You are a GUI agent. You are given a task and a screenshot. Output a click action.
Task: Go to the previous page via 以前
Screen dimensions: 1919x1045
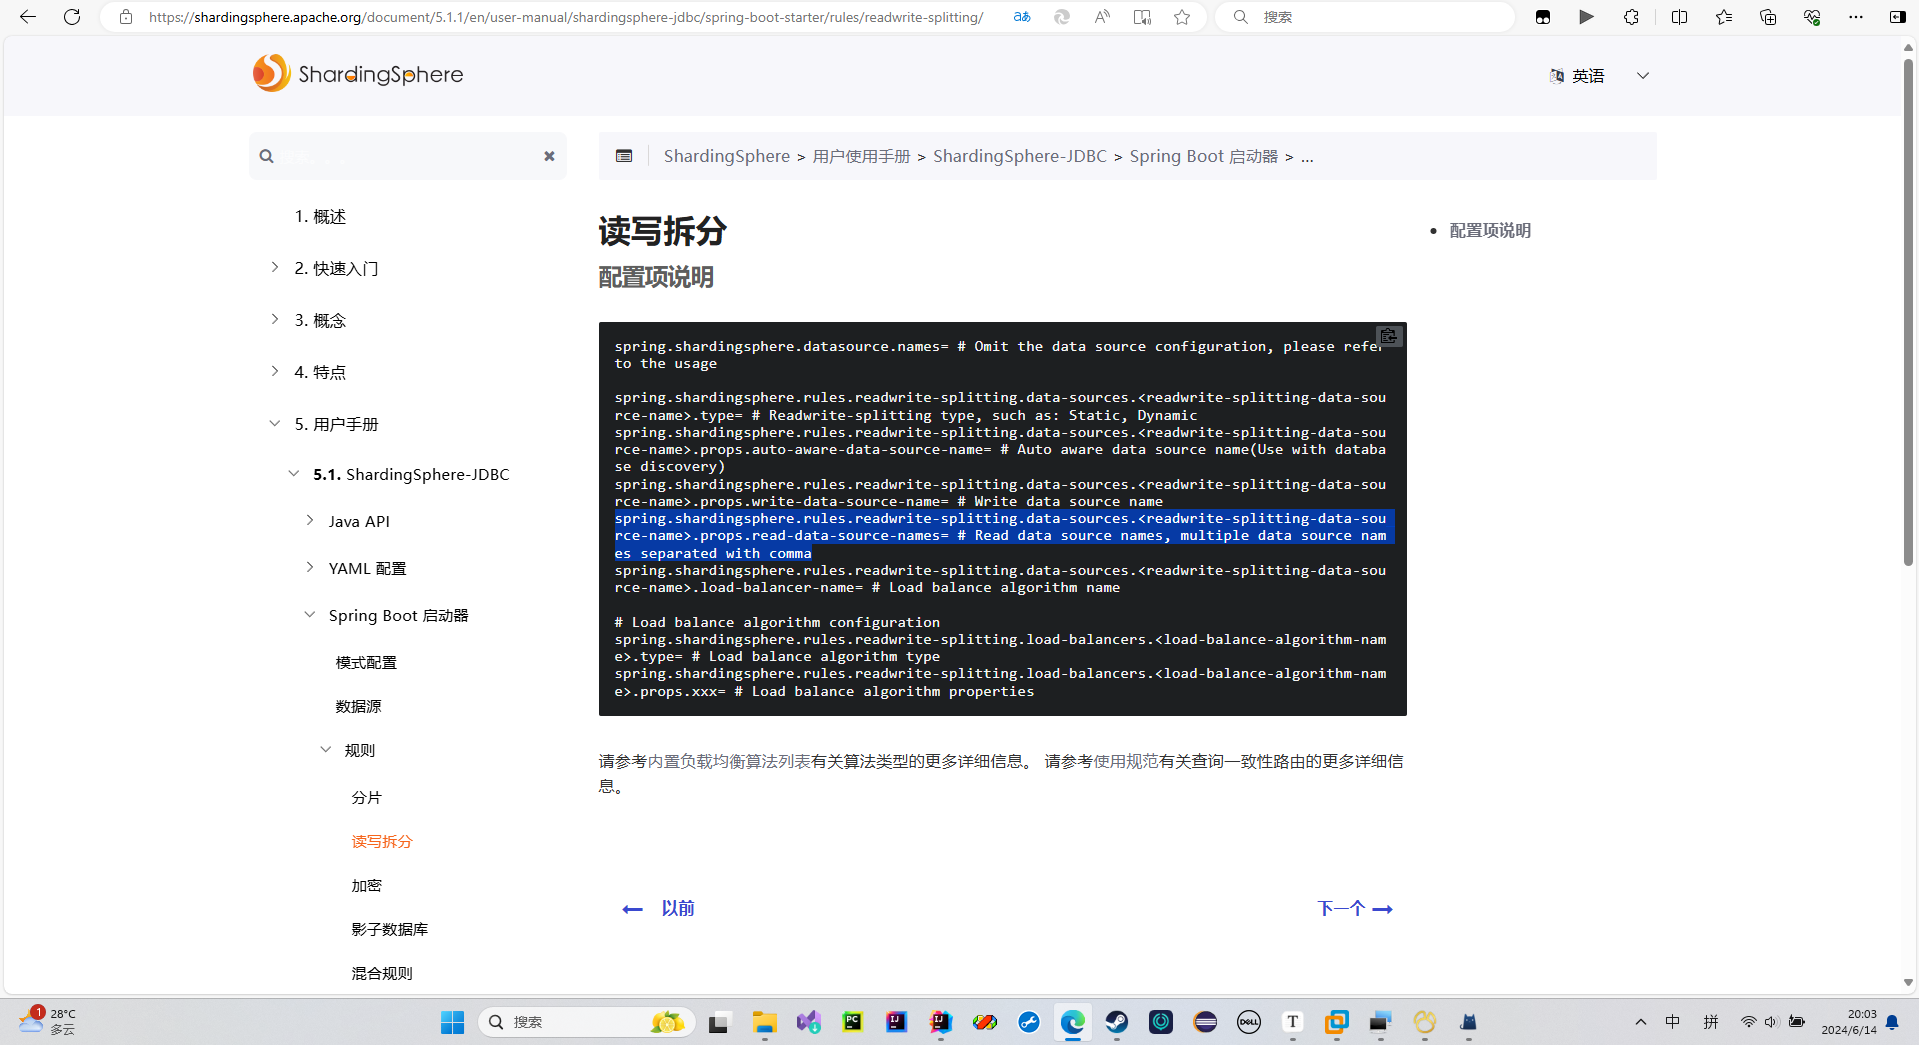pos(658,908)
